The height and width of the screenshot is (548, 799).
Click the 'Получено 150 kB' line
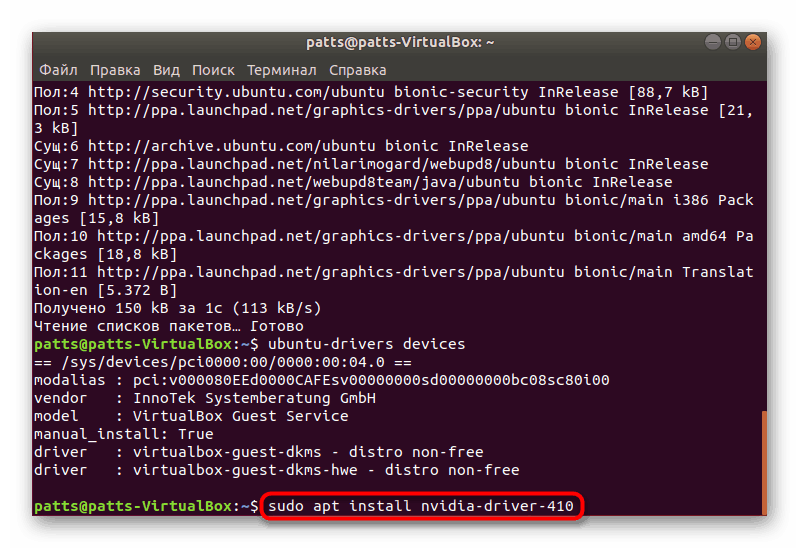tap(178, 308)
